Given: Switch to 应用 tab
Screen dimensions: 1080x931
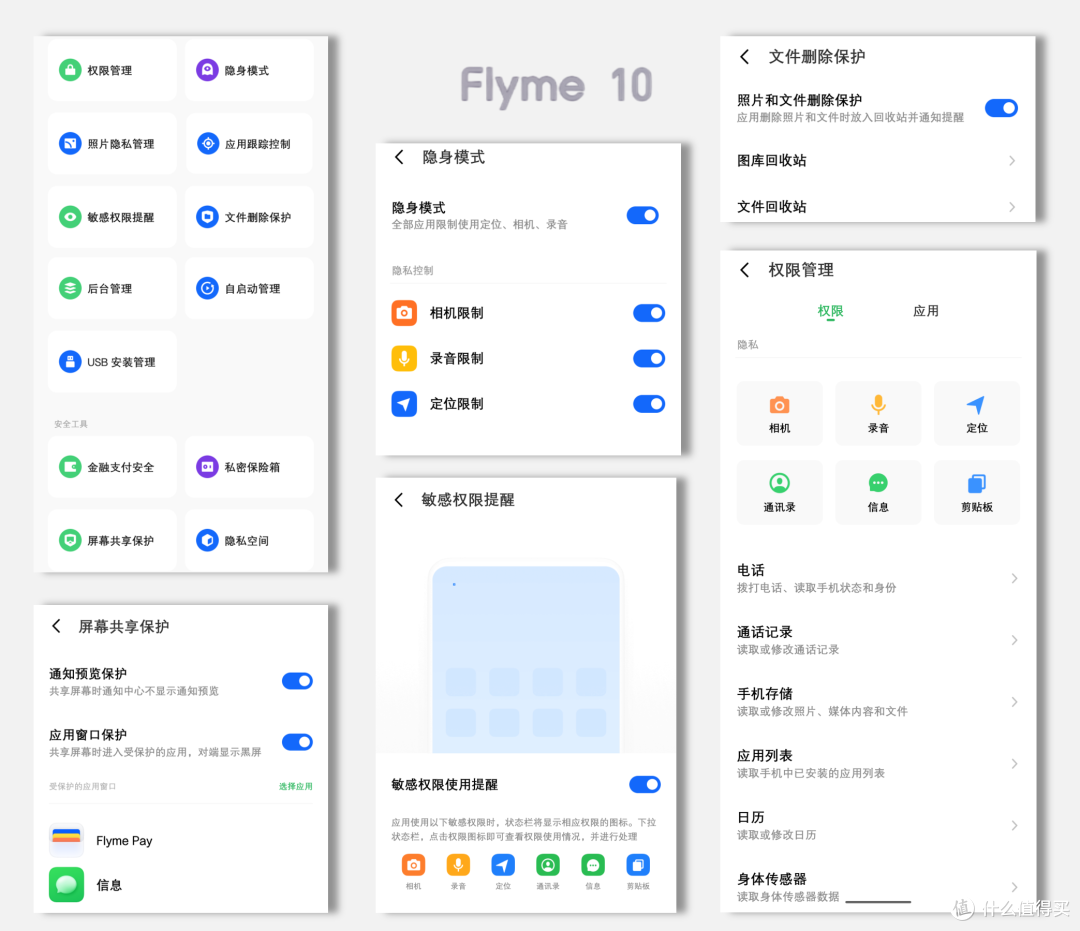Looking at the screenshot, I should [926, 311].
